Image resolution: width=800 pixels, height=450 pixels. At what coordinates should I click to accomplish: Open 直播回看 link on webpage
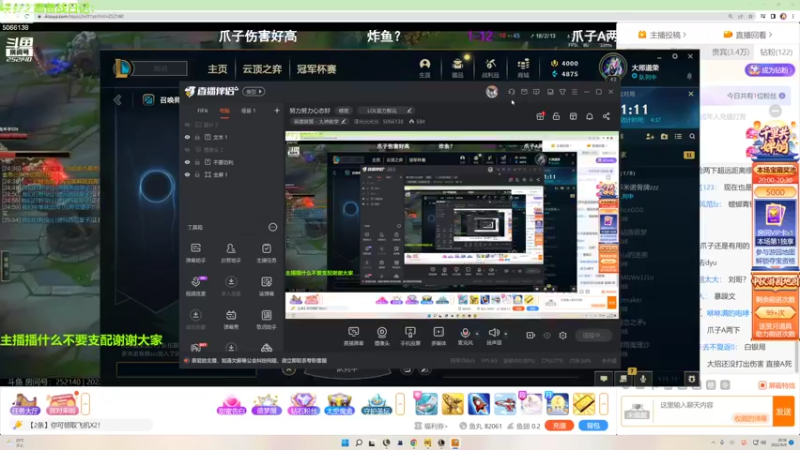pyautogui.click(x=749, y=35)
